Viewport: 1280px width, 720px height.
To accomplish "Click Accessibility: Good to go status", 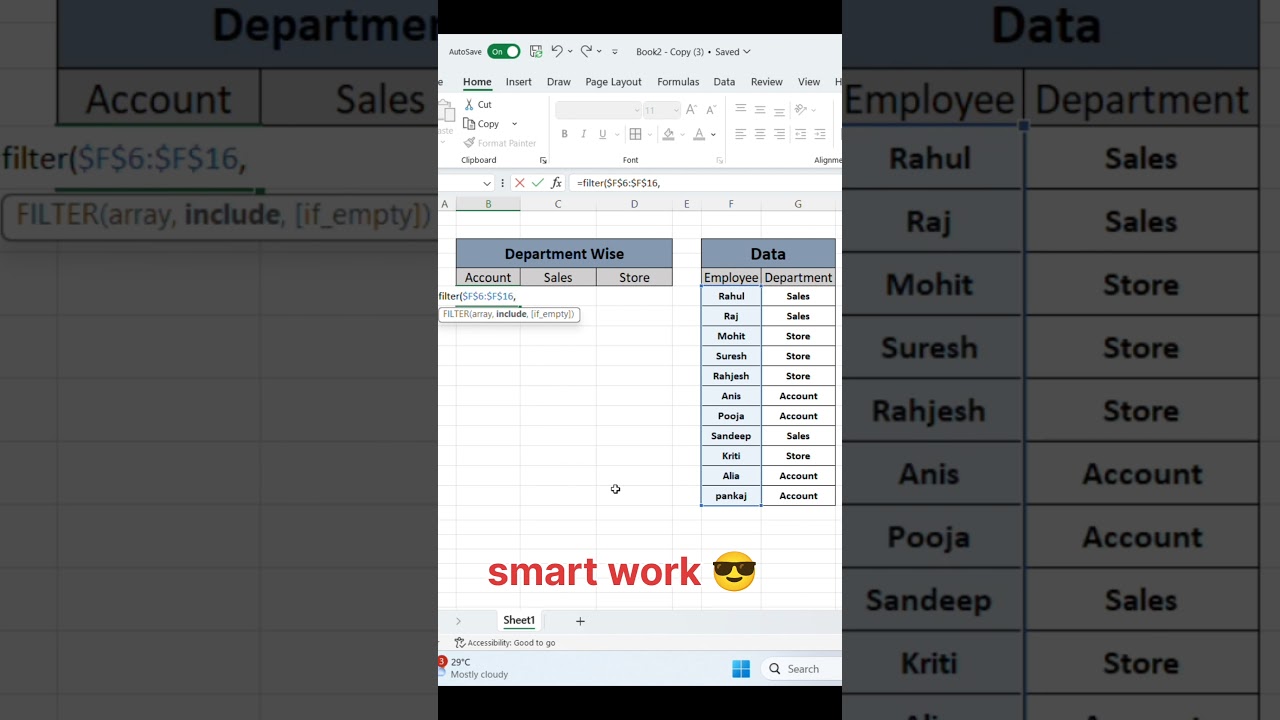I will 505,643.
